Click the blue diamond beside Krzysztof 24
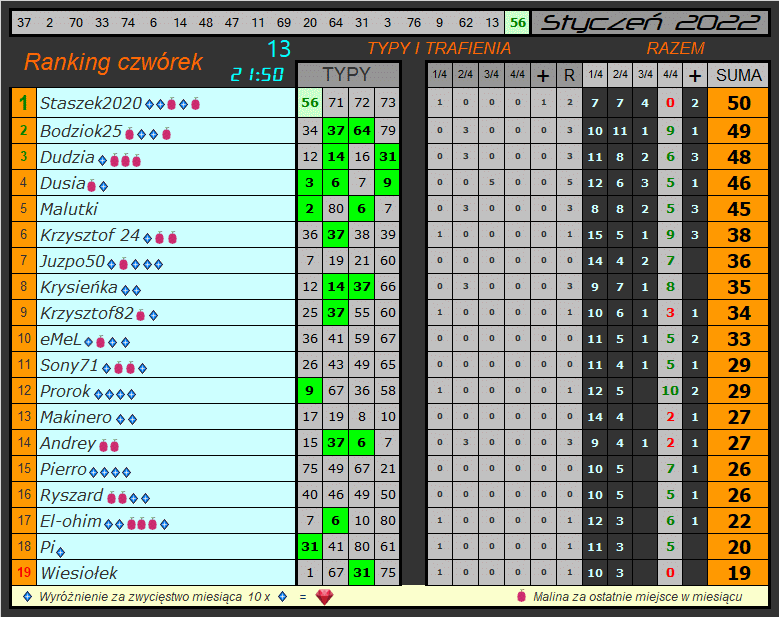 [148, 238]
